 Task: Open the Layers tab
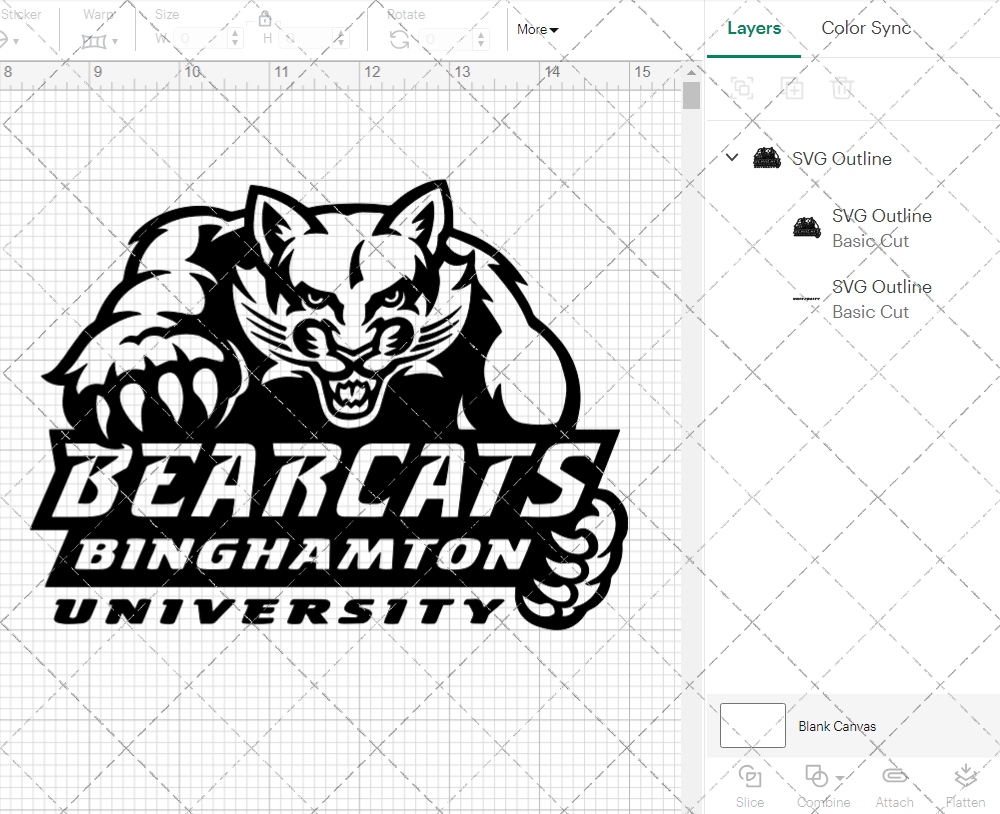(x=754, y=28)
